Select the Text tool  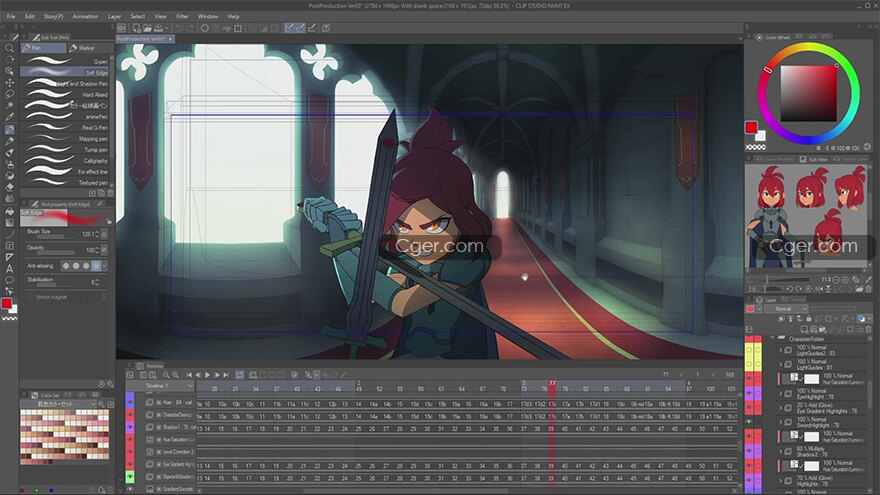(10, 269)
